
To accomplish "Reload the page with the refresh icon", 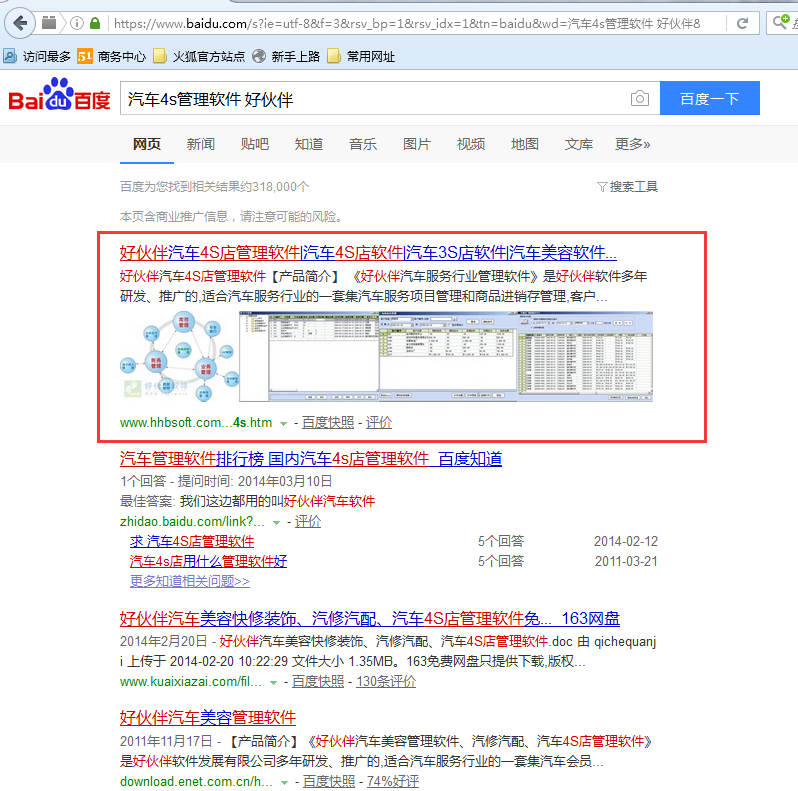I will 743,23.
